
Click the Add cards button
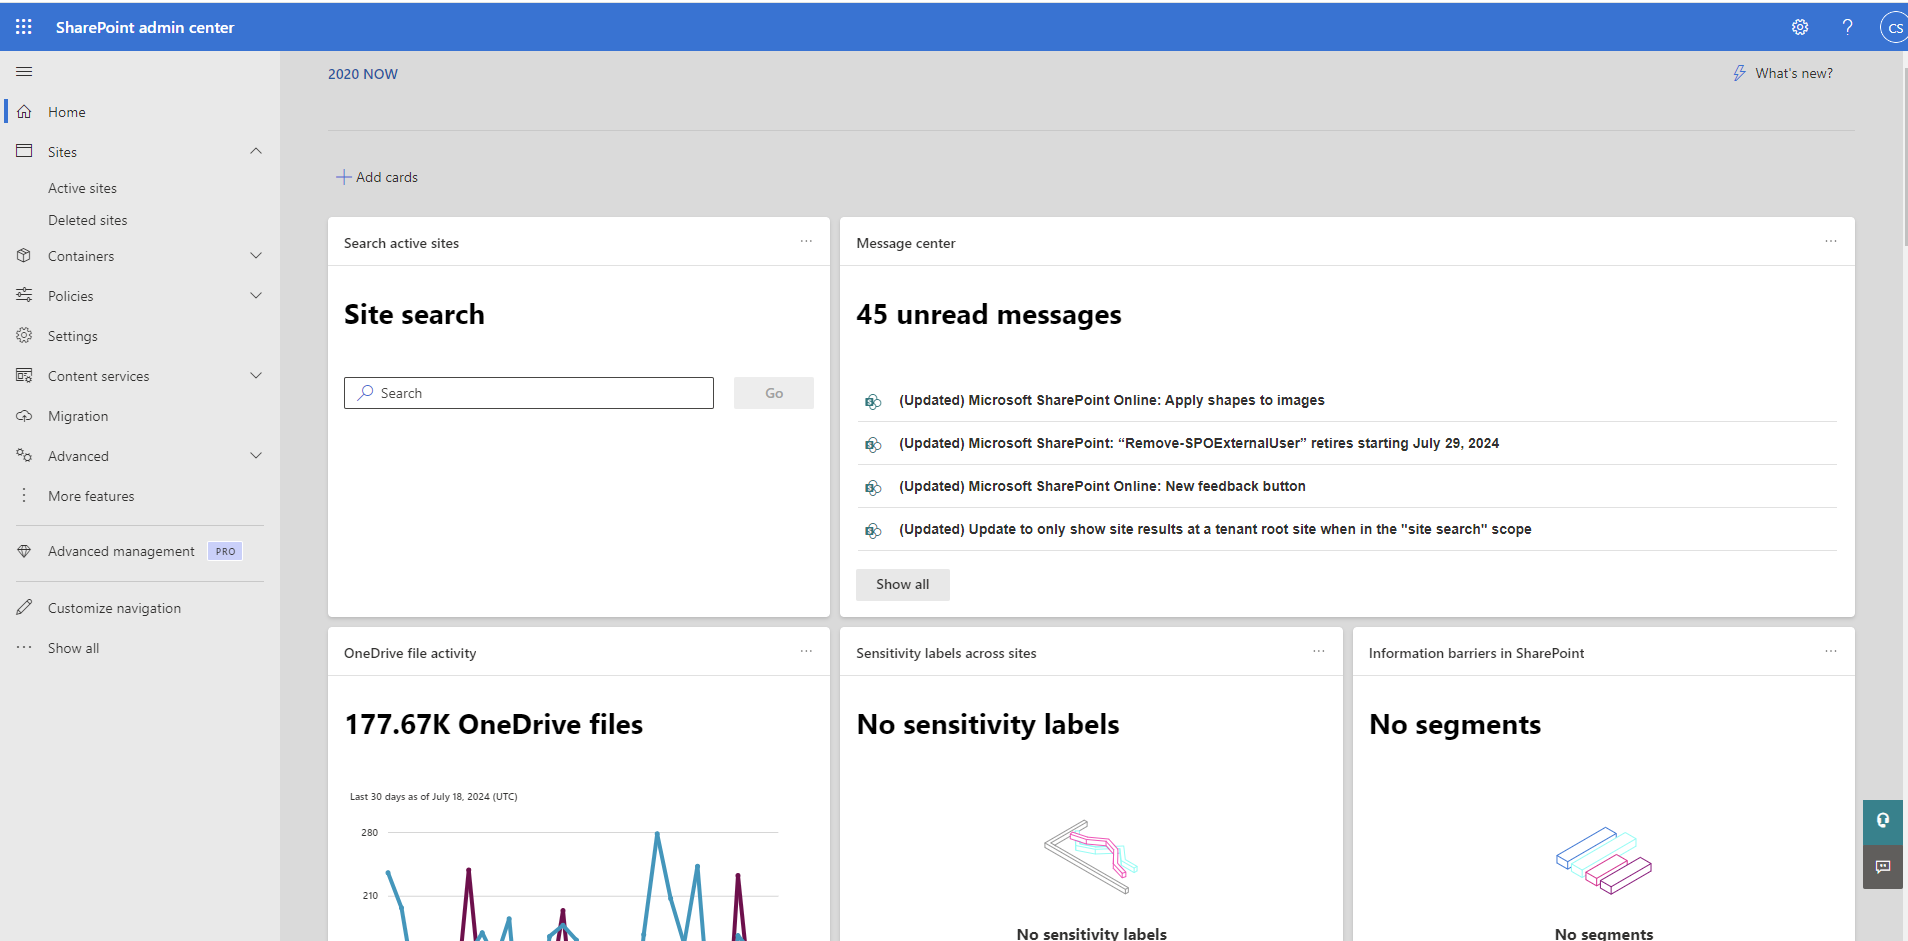377,177
